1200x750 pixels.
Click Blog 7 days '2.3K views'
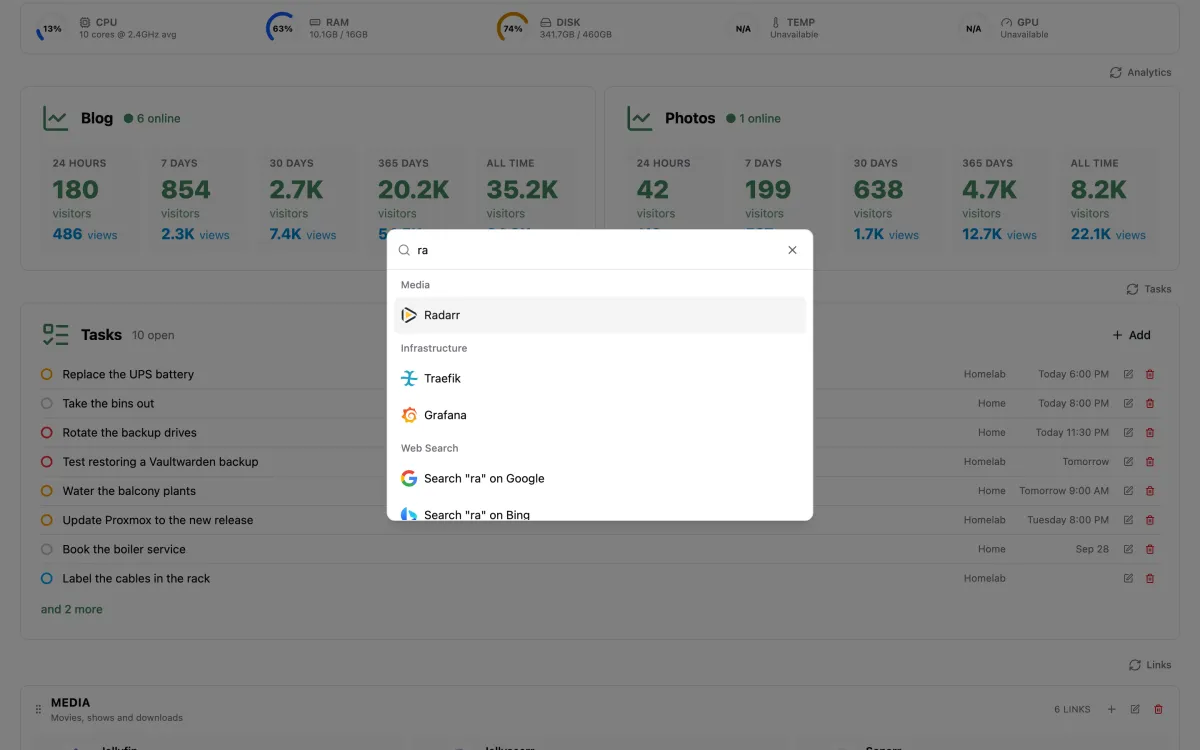point(195,235)
